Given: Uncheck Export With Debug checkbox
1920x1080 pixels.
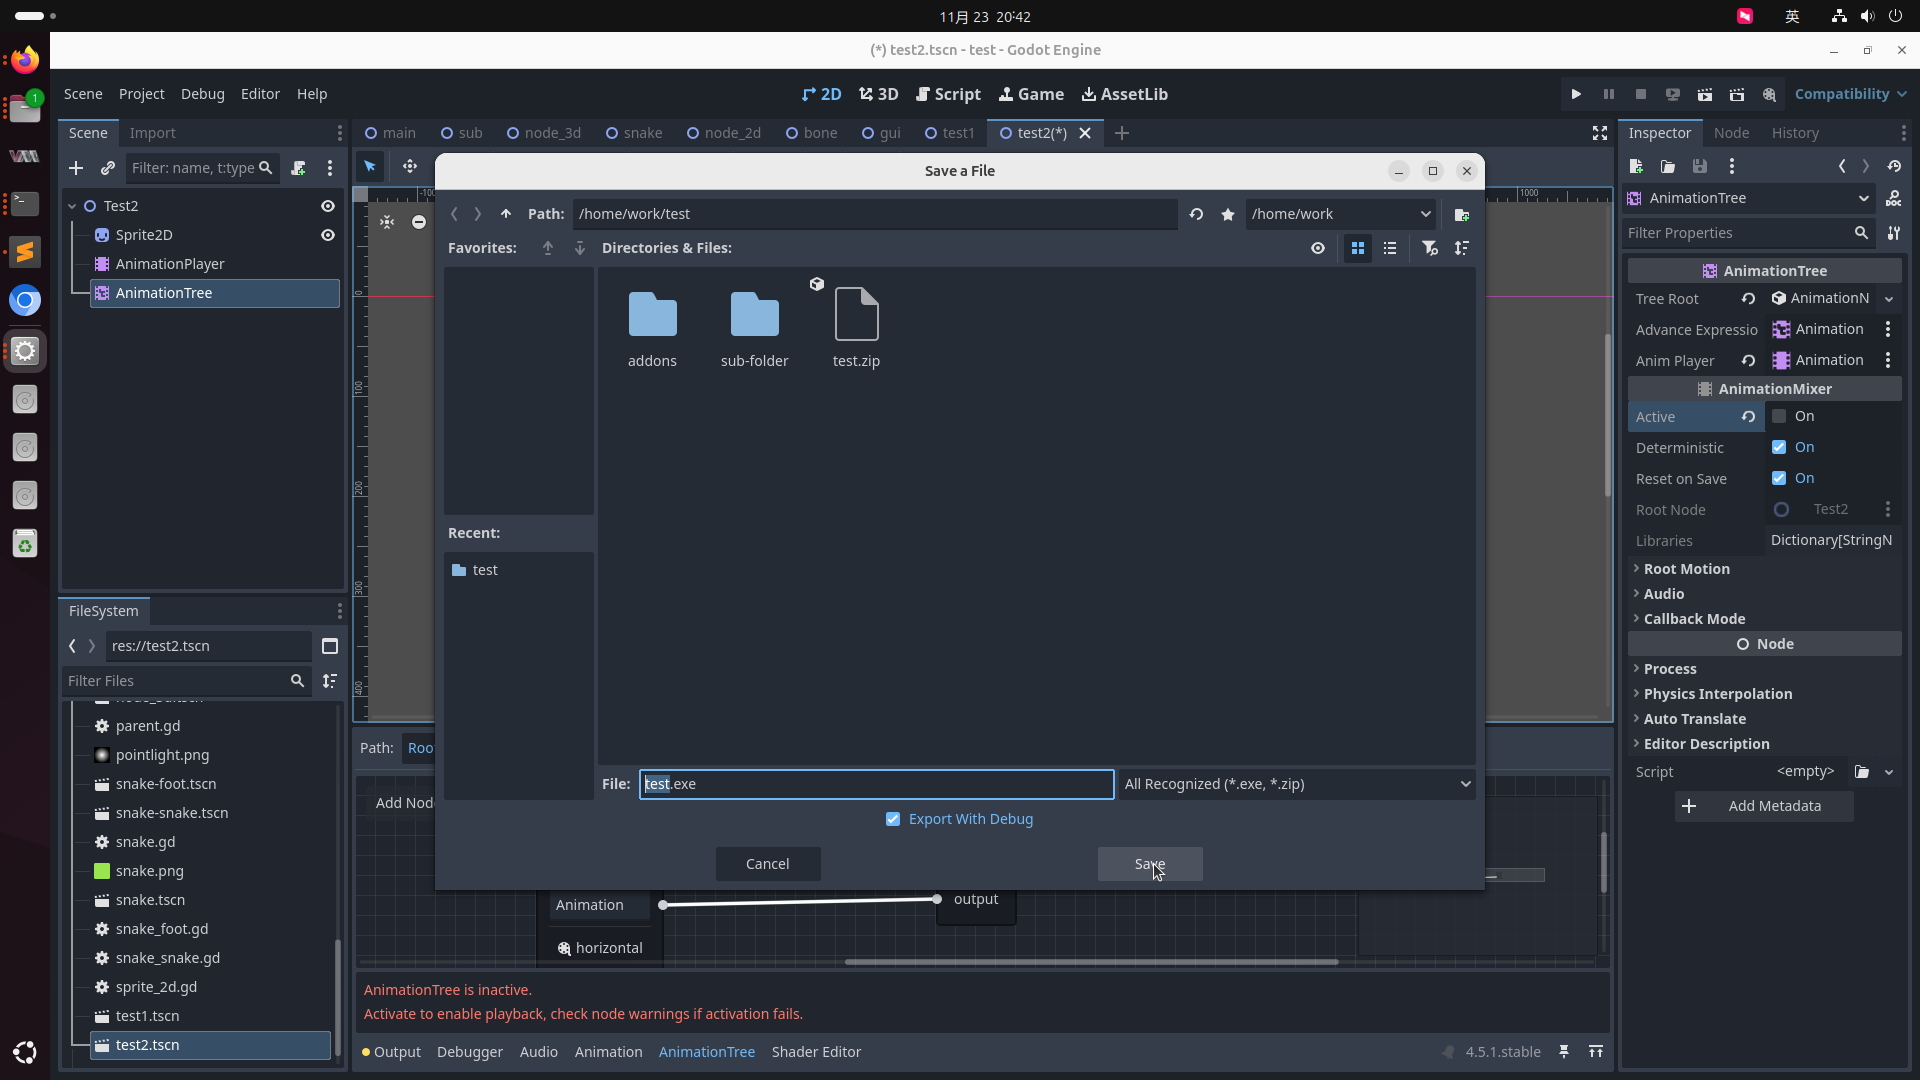Looking at the screenshot, I should pos(893,819).
